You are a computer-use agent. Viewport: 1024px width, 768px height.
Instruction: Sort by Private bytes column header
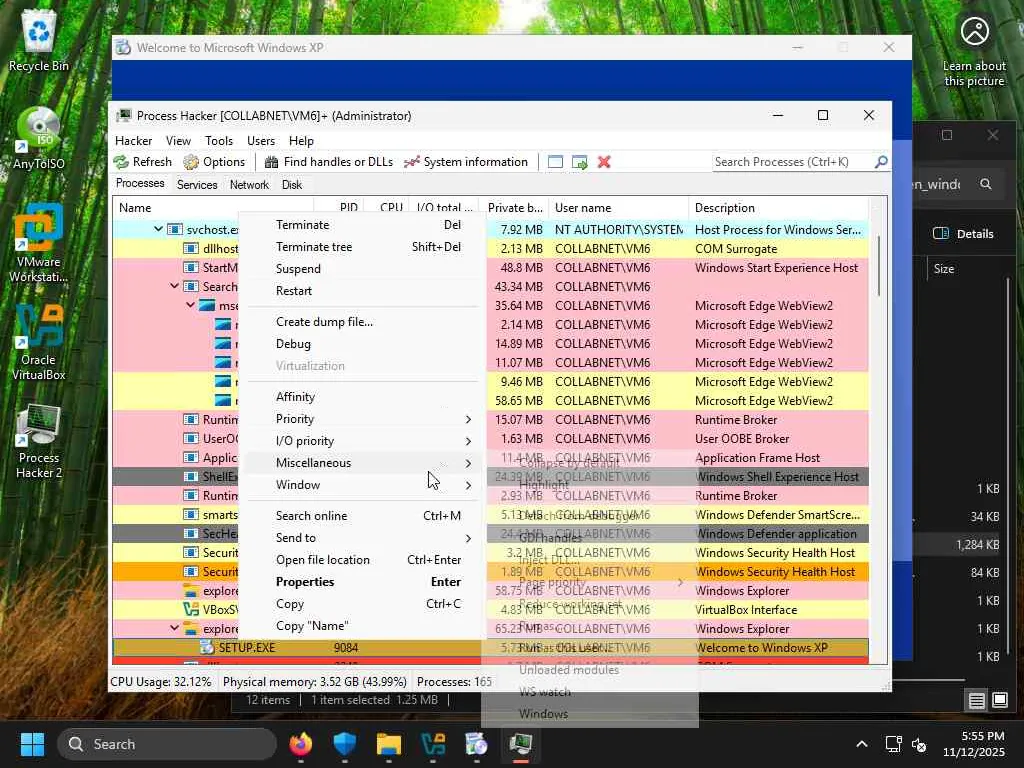[514, 208]
